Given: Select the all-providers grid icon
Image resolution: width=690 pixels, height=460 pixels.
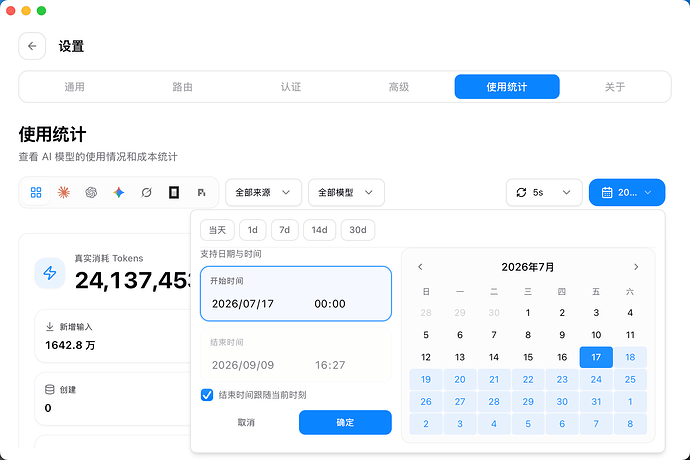Looking at the screenshot, I should pyautogui.click(x=36, y=192).
